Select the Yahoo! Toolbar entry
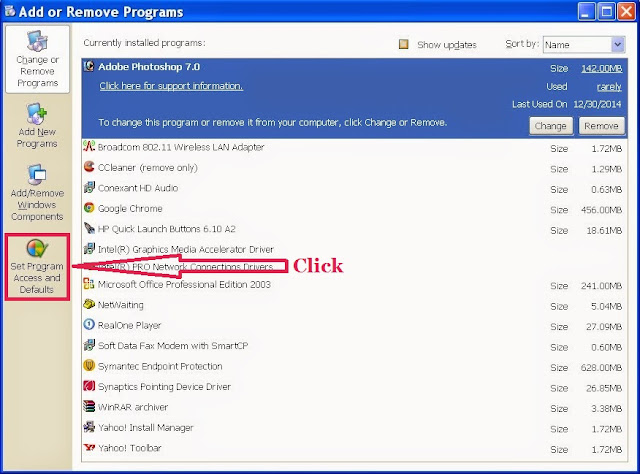This screenshot has width=640, height=474. click(354, 448)
